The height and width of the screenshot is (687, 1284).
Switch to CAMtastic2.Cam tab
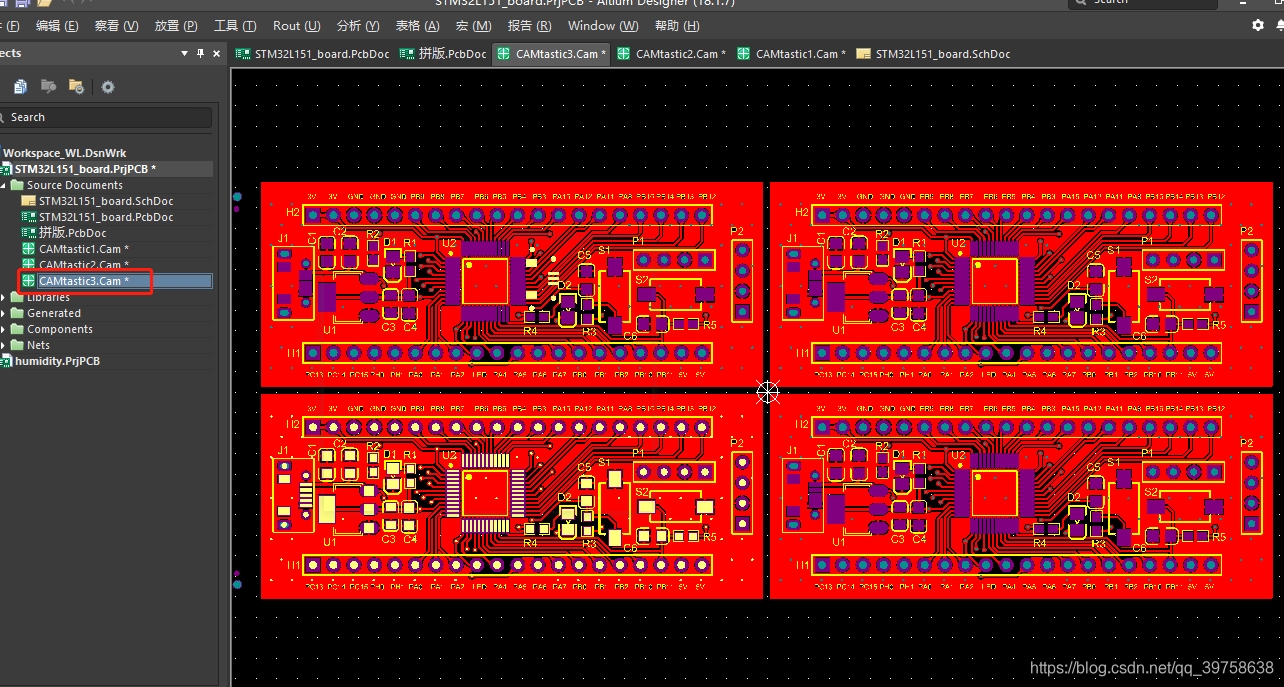coord(671,54)
